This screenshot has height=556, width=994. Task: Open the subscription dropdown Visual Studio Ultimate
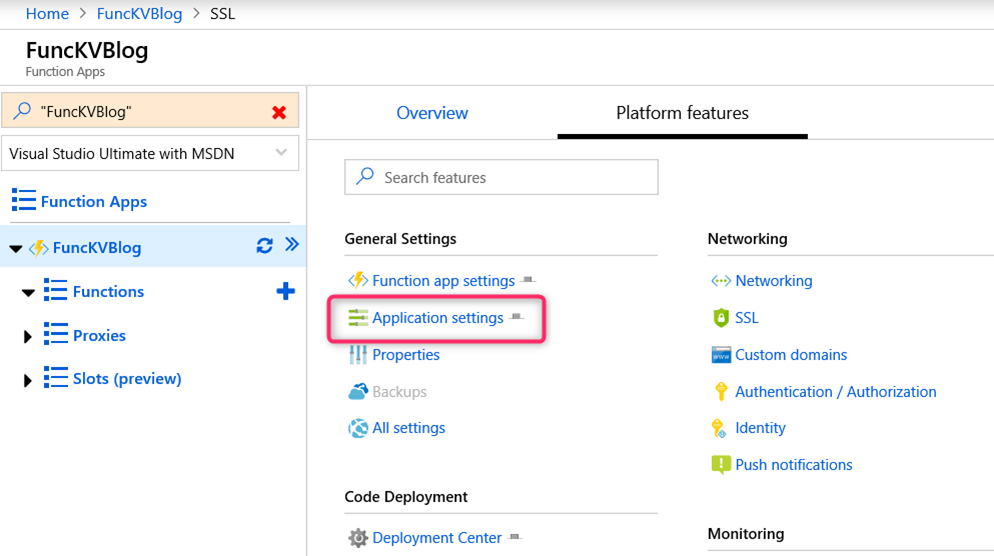point(150,153)
